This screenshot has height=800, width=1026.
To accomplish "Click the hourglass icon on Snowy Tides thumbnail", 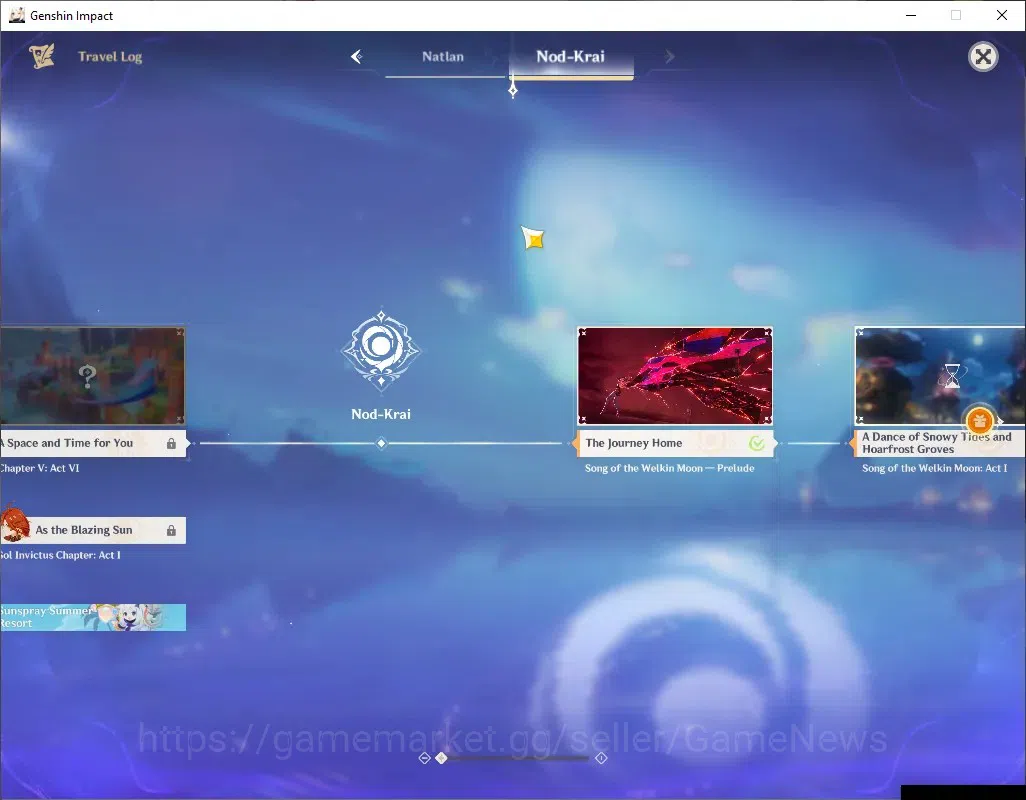I will coord(952,375).
